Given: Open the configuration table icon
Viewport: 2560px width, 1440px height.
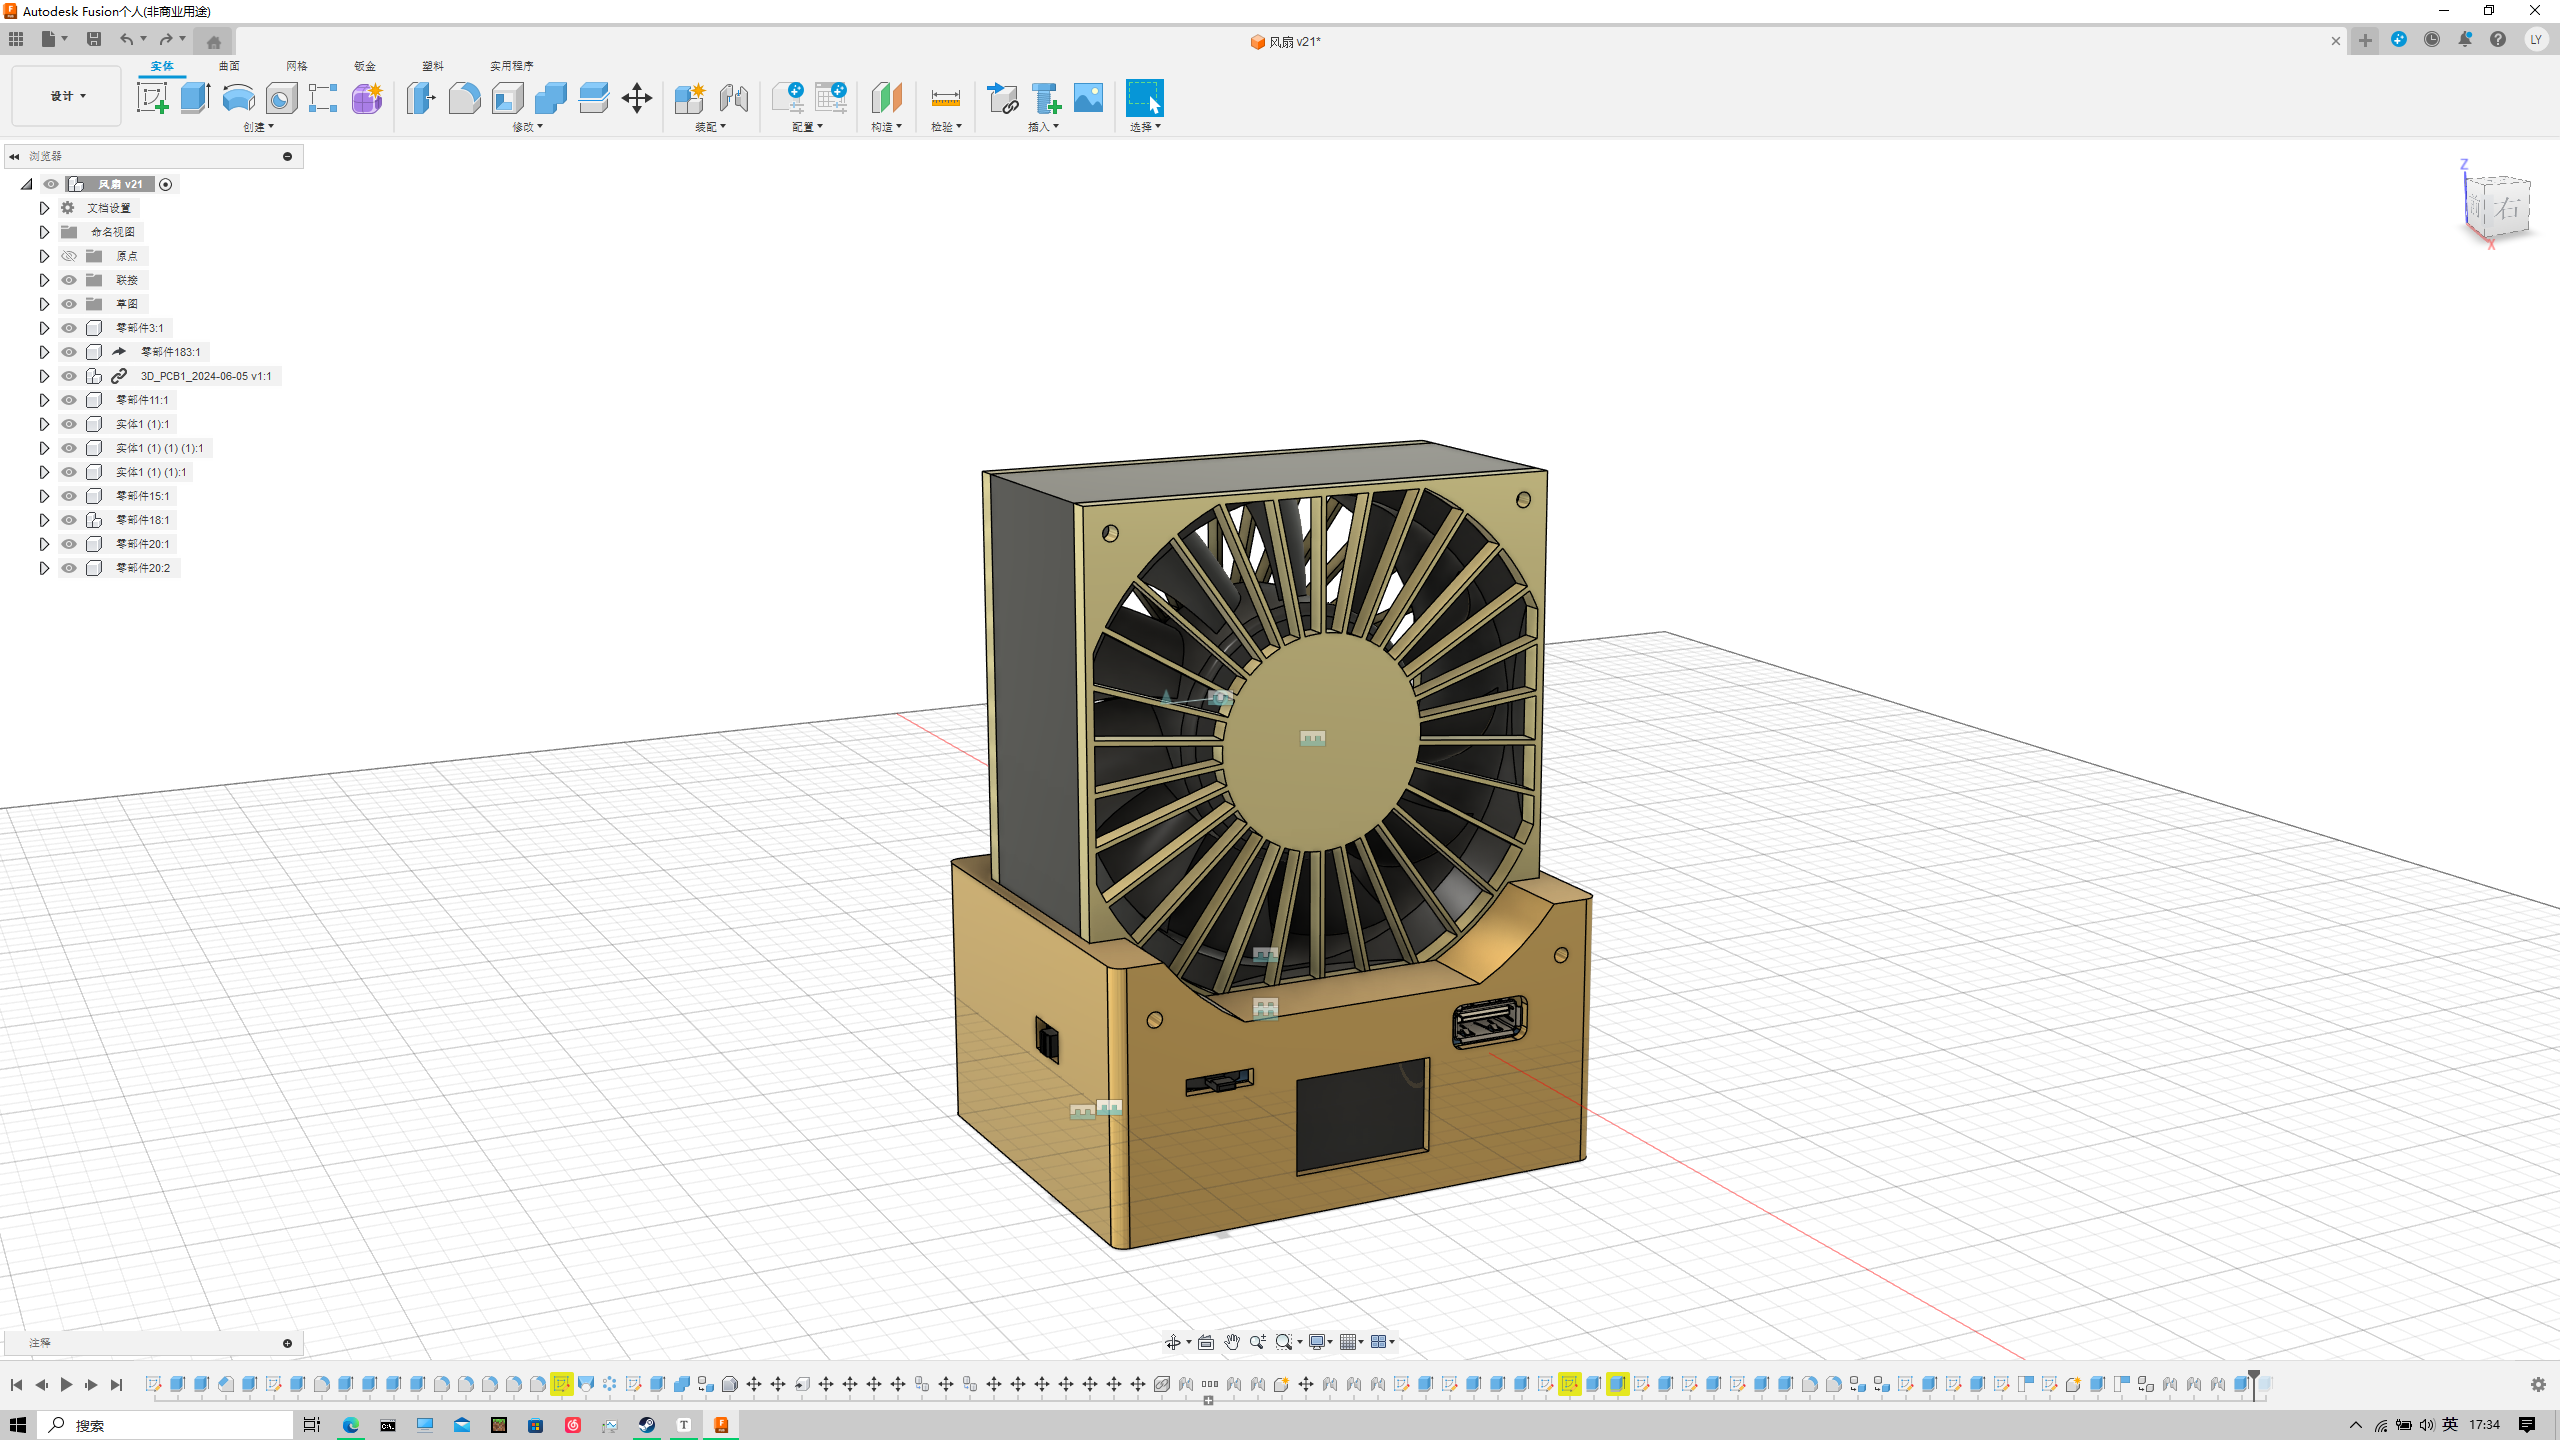Looking at the screenshot, I should 831,98.
